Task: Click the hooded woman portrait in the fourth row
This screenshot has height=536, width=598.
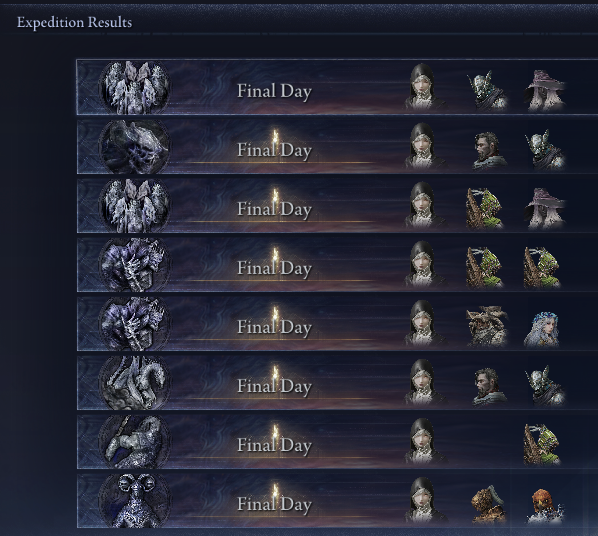Action: (x=425, y=264)
